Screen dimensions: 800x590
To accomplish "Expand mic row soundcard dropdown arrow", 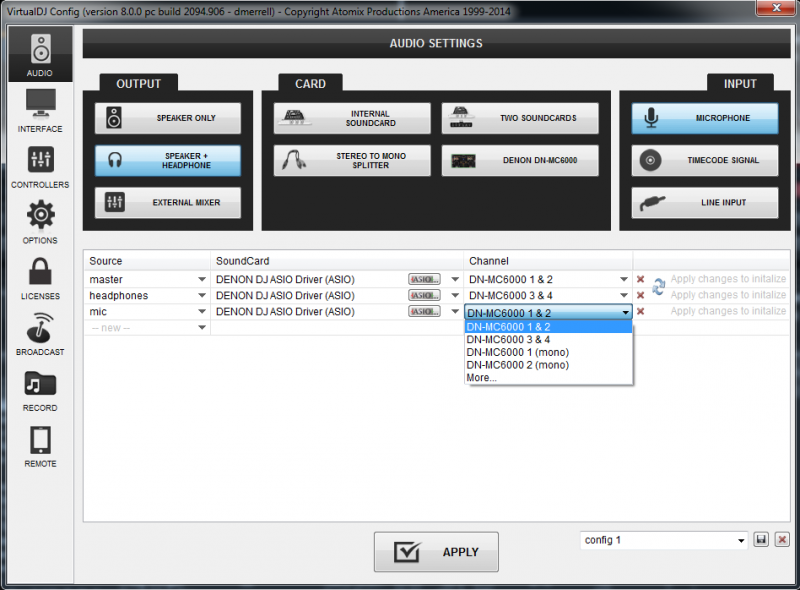I will tap(455, 311).
